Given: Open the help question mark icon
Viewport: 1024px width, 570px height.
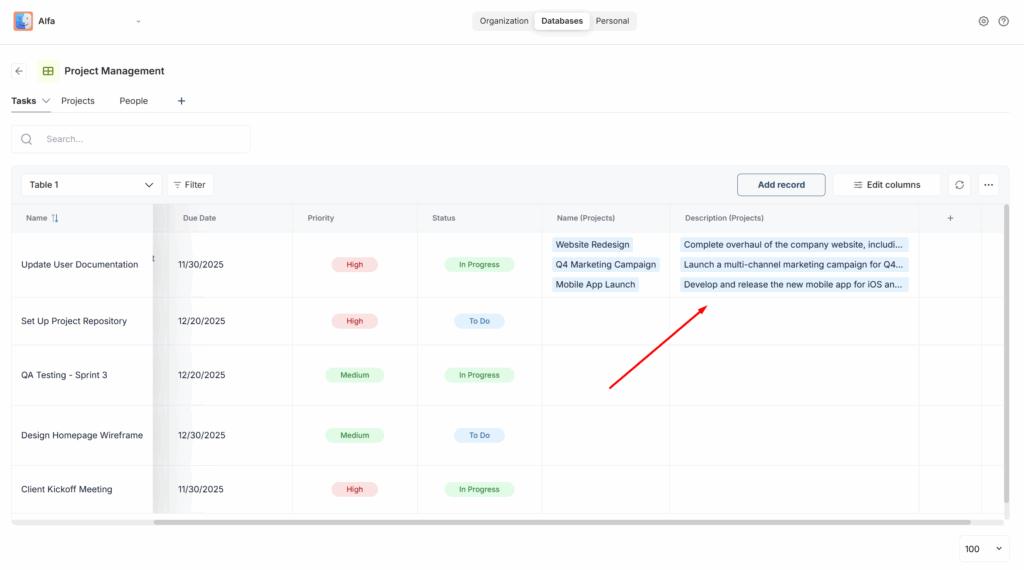Looking at the screenshot, I should click(x=1003, y=21).
